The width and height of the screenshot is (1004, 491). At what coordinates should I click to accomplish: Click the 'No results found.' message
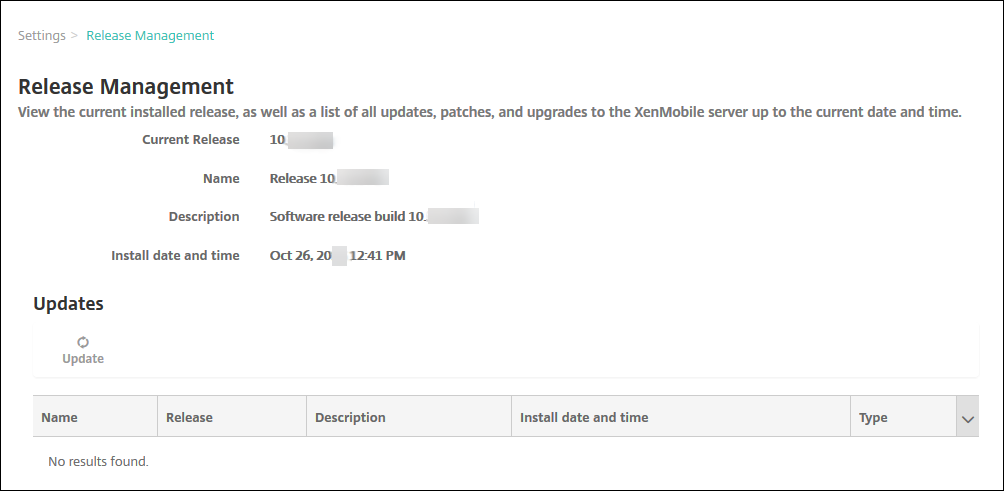98,461
